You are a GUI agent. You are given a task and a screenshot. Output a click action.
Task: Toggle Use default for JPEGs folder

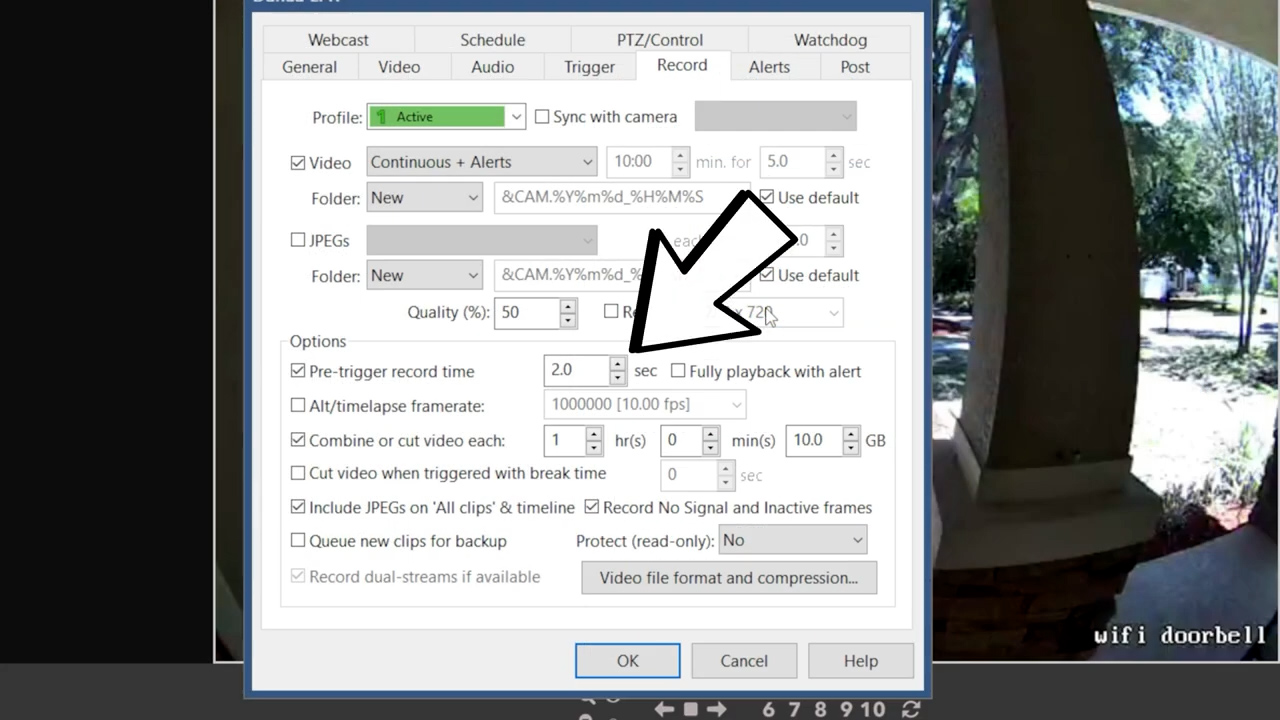click(767, 275)
